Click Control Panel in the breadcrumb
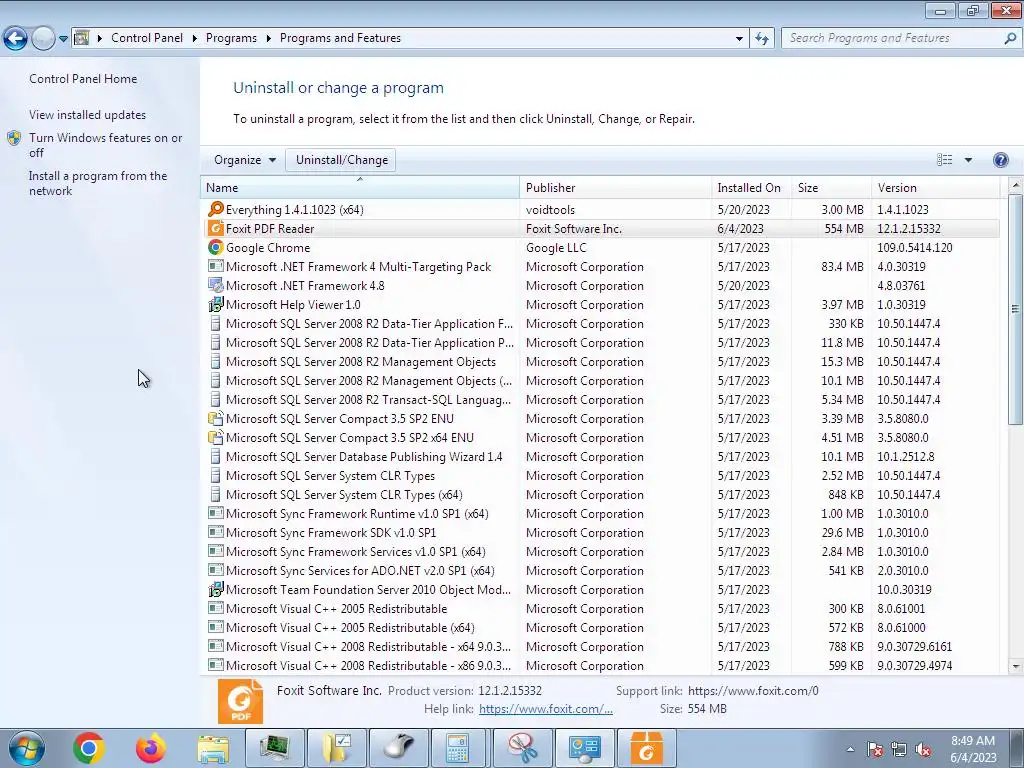Image resolution: width=1024 pixels, height=768 pixels. click(x=147, y=38)
